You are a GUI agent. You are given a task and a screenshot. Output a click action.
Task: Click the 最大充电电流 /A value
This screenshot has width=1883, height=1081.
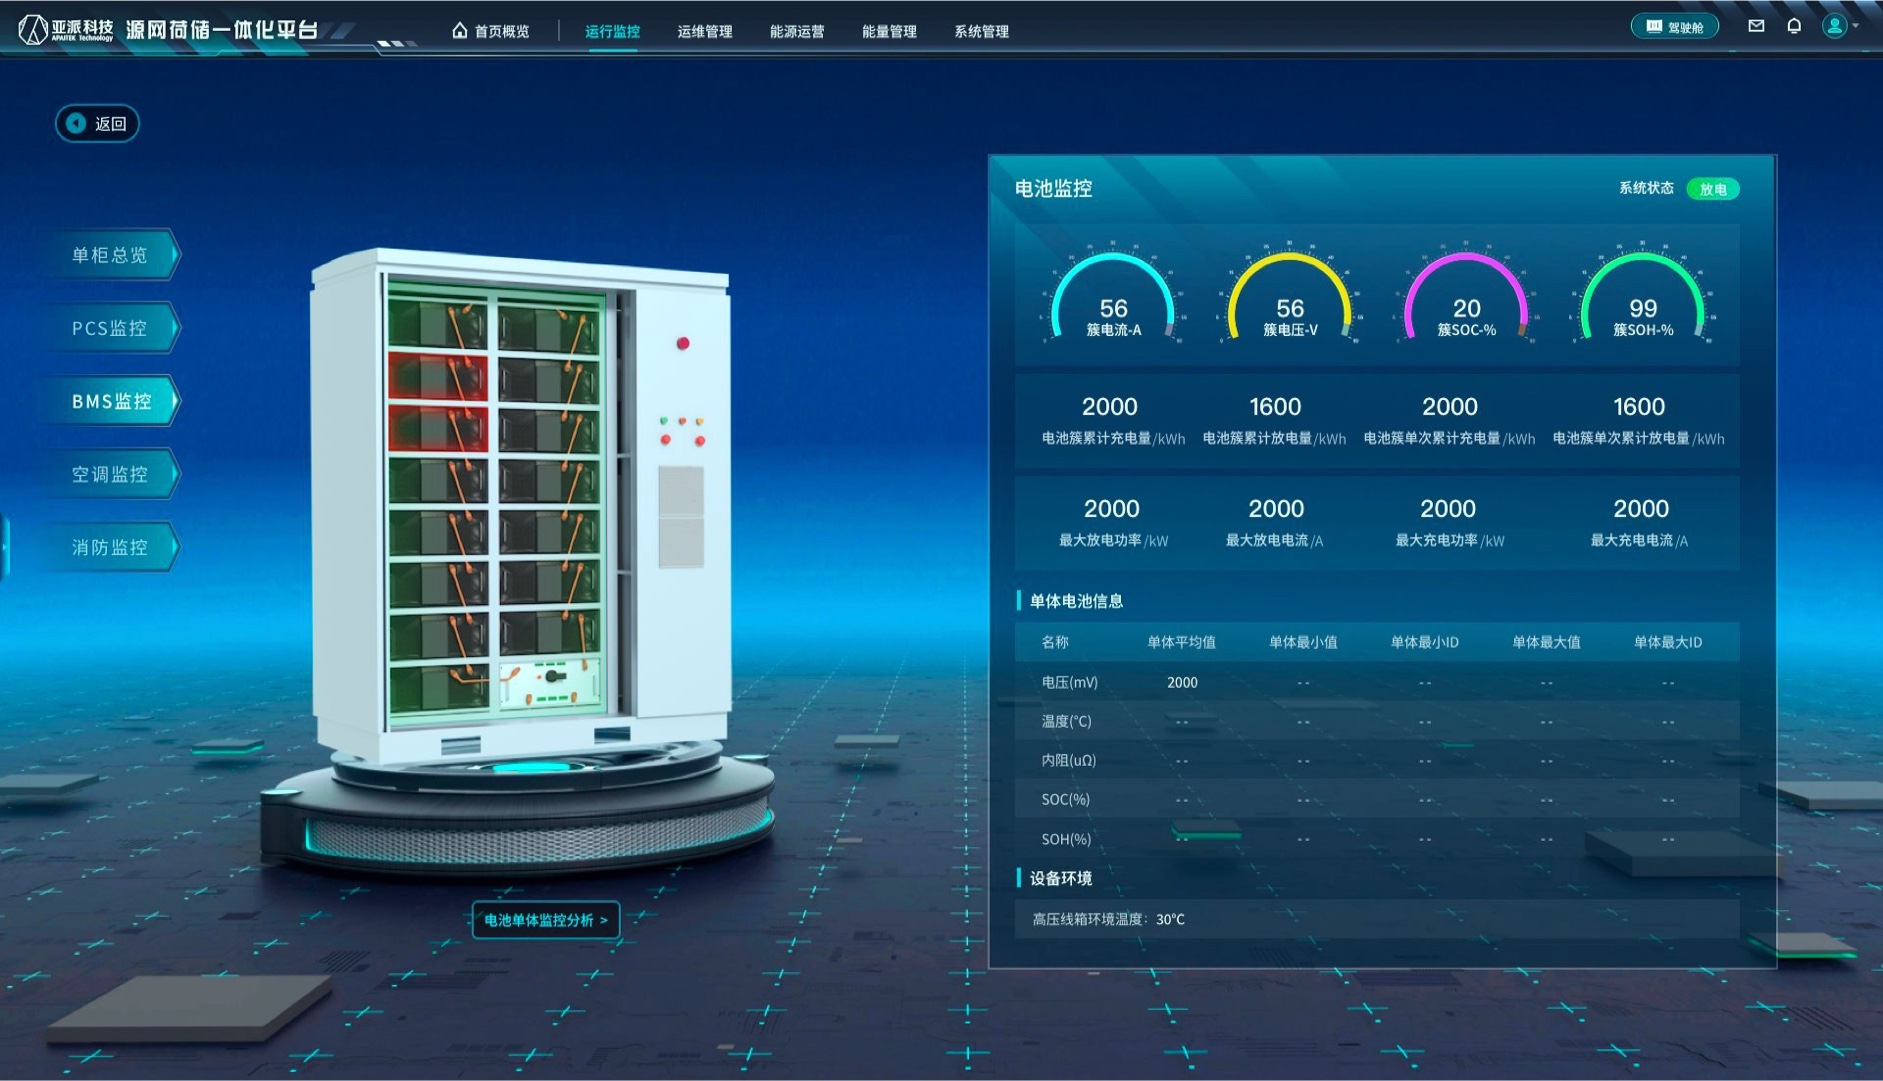tap(1641, 509)
